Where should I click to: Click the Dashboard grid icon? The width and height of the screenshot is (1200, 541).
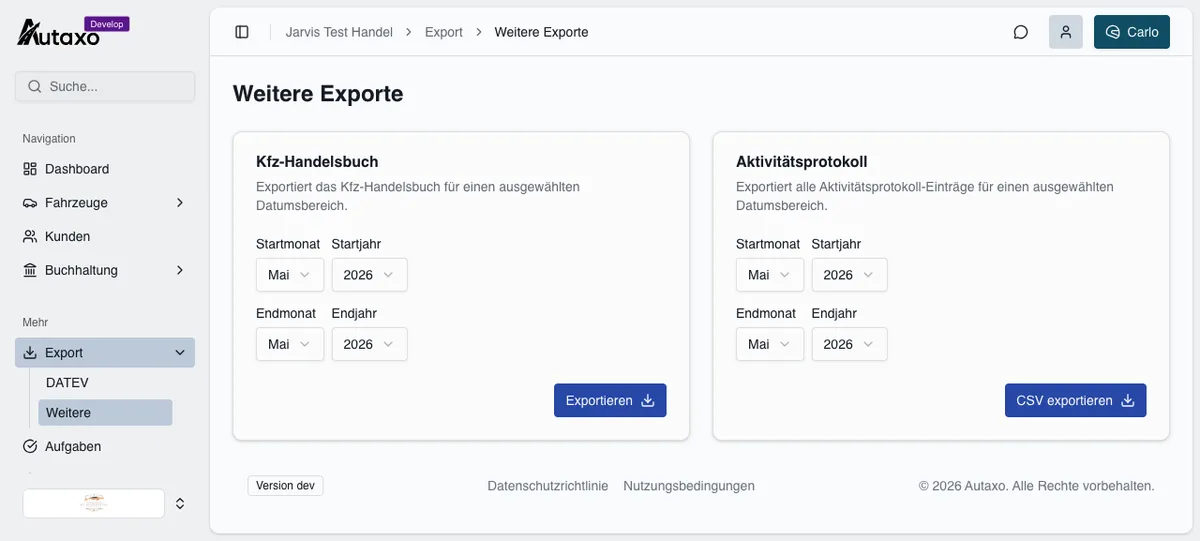30,169
